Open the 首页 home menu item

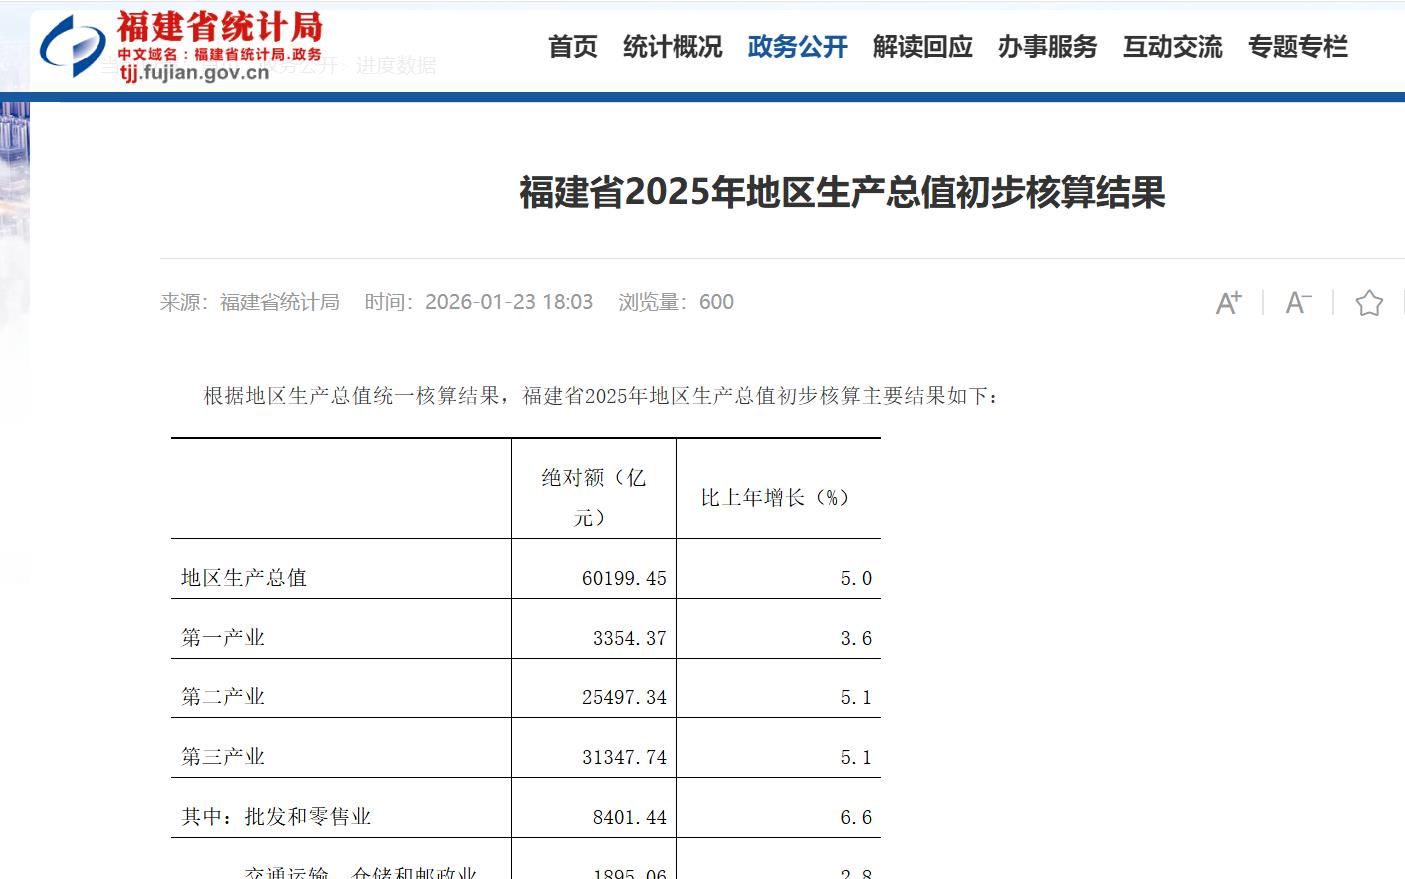click(x=573, y=47)
